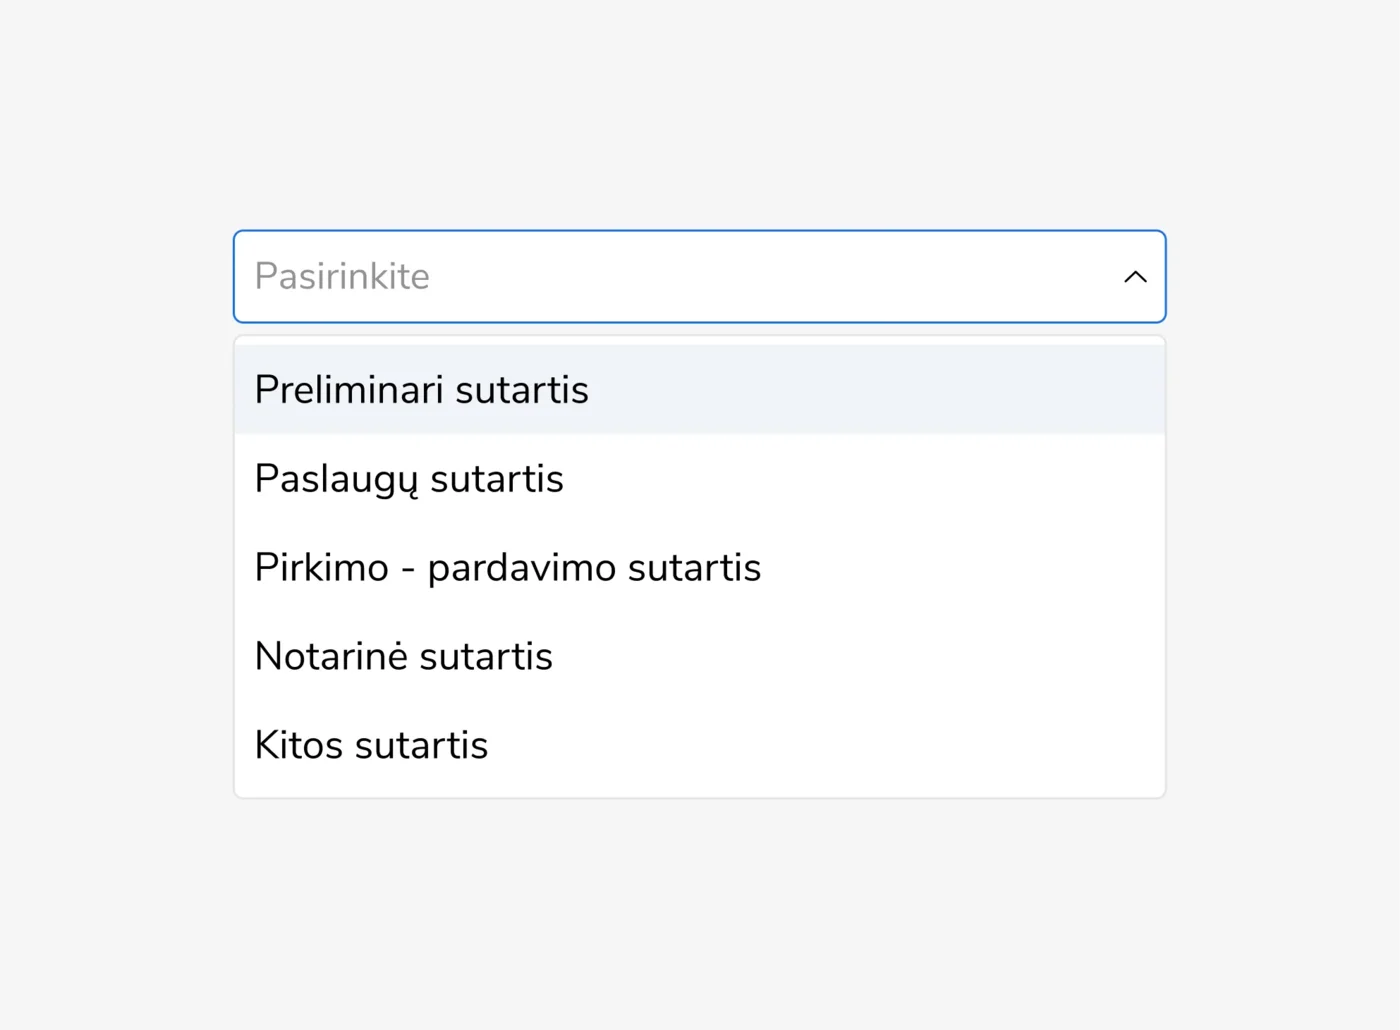Choose Kitos sutartis from the dropdown
This screenshot has width=1400, height=1030.
(371, 746)
